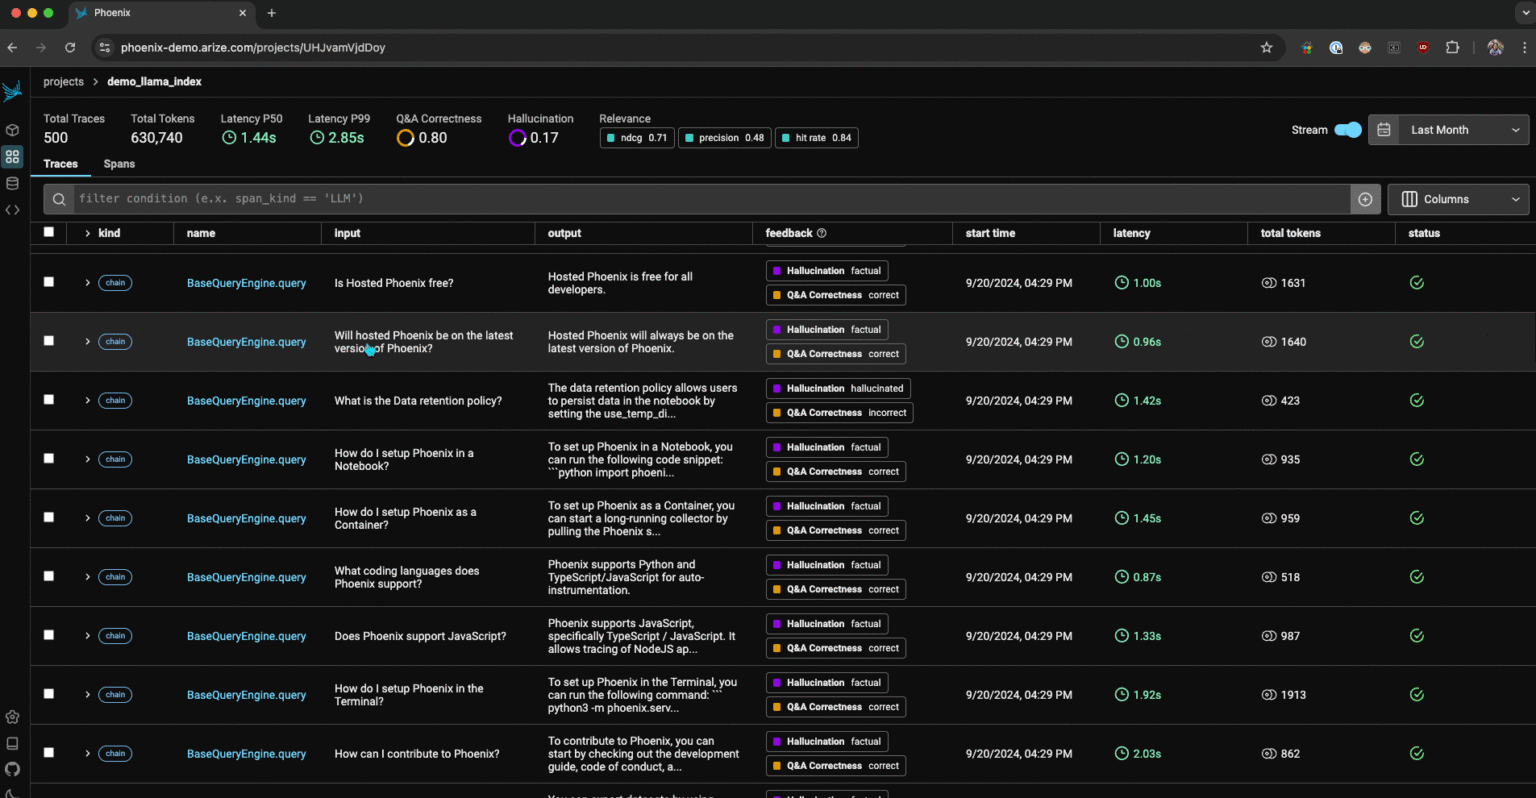Open the calendar icon next to Last Month

click(1383, 129)
